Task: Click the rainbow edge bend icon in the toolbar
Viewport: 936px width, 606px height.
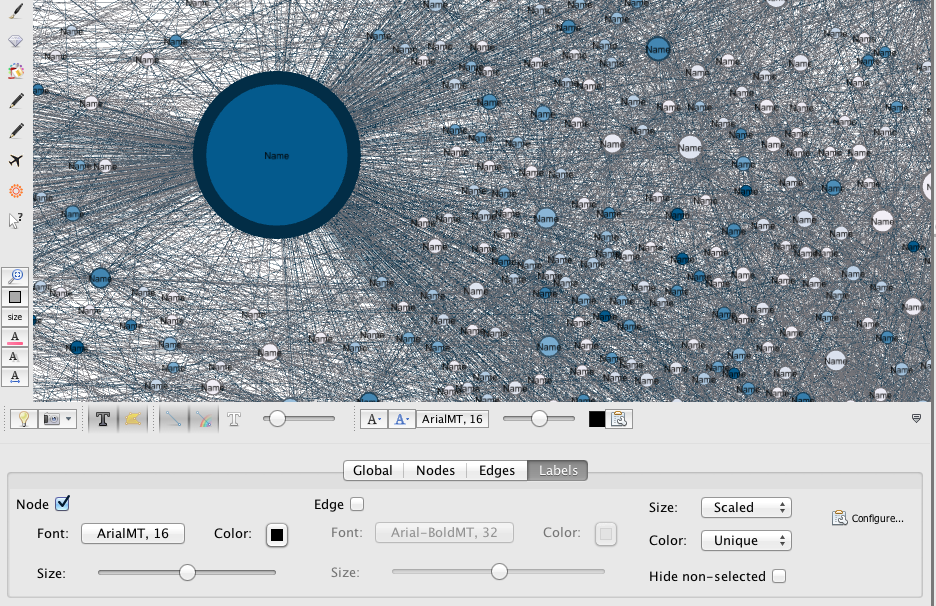Action: click(x=203, y=418)
